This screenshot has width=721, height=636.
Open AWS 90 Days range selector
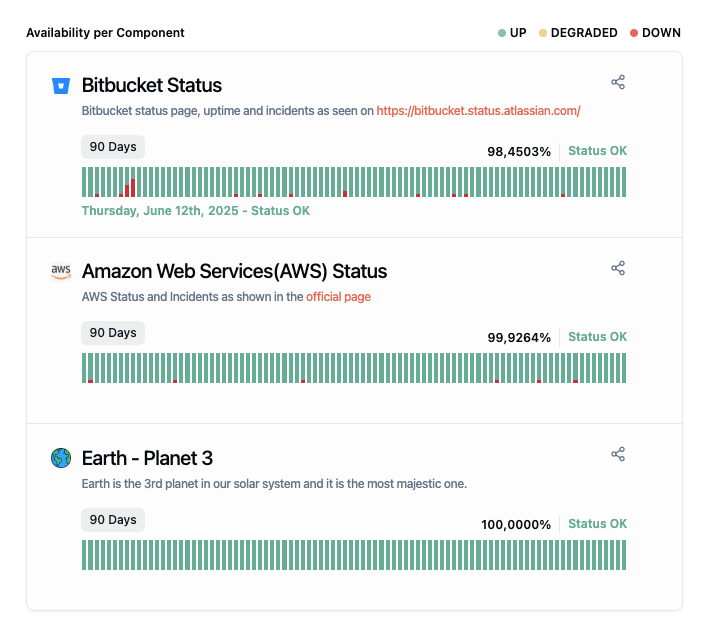pos(113,333)
